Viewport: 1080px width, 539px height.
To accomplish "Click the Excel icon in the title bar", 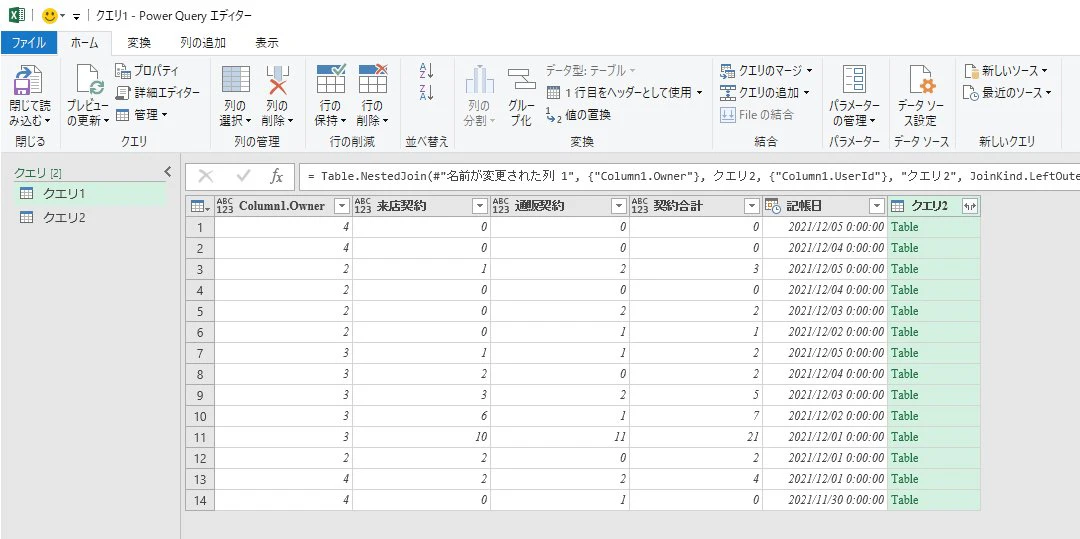I will point(17,14).
